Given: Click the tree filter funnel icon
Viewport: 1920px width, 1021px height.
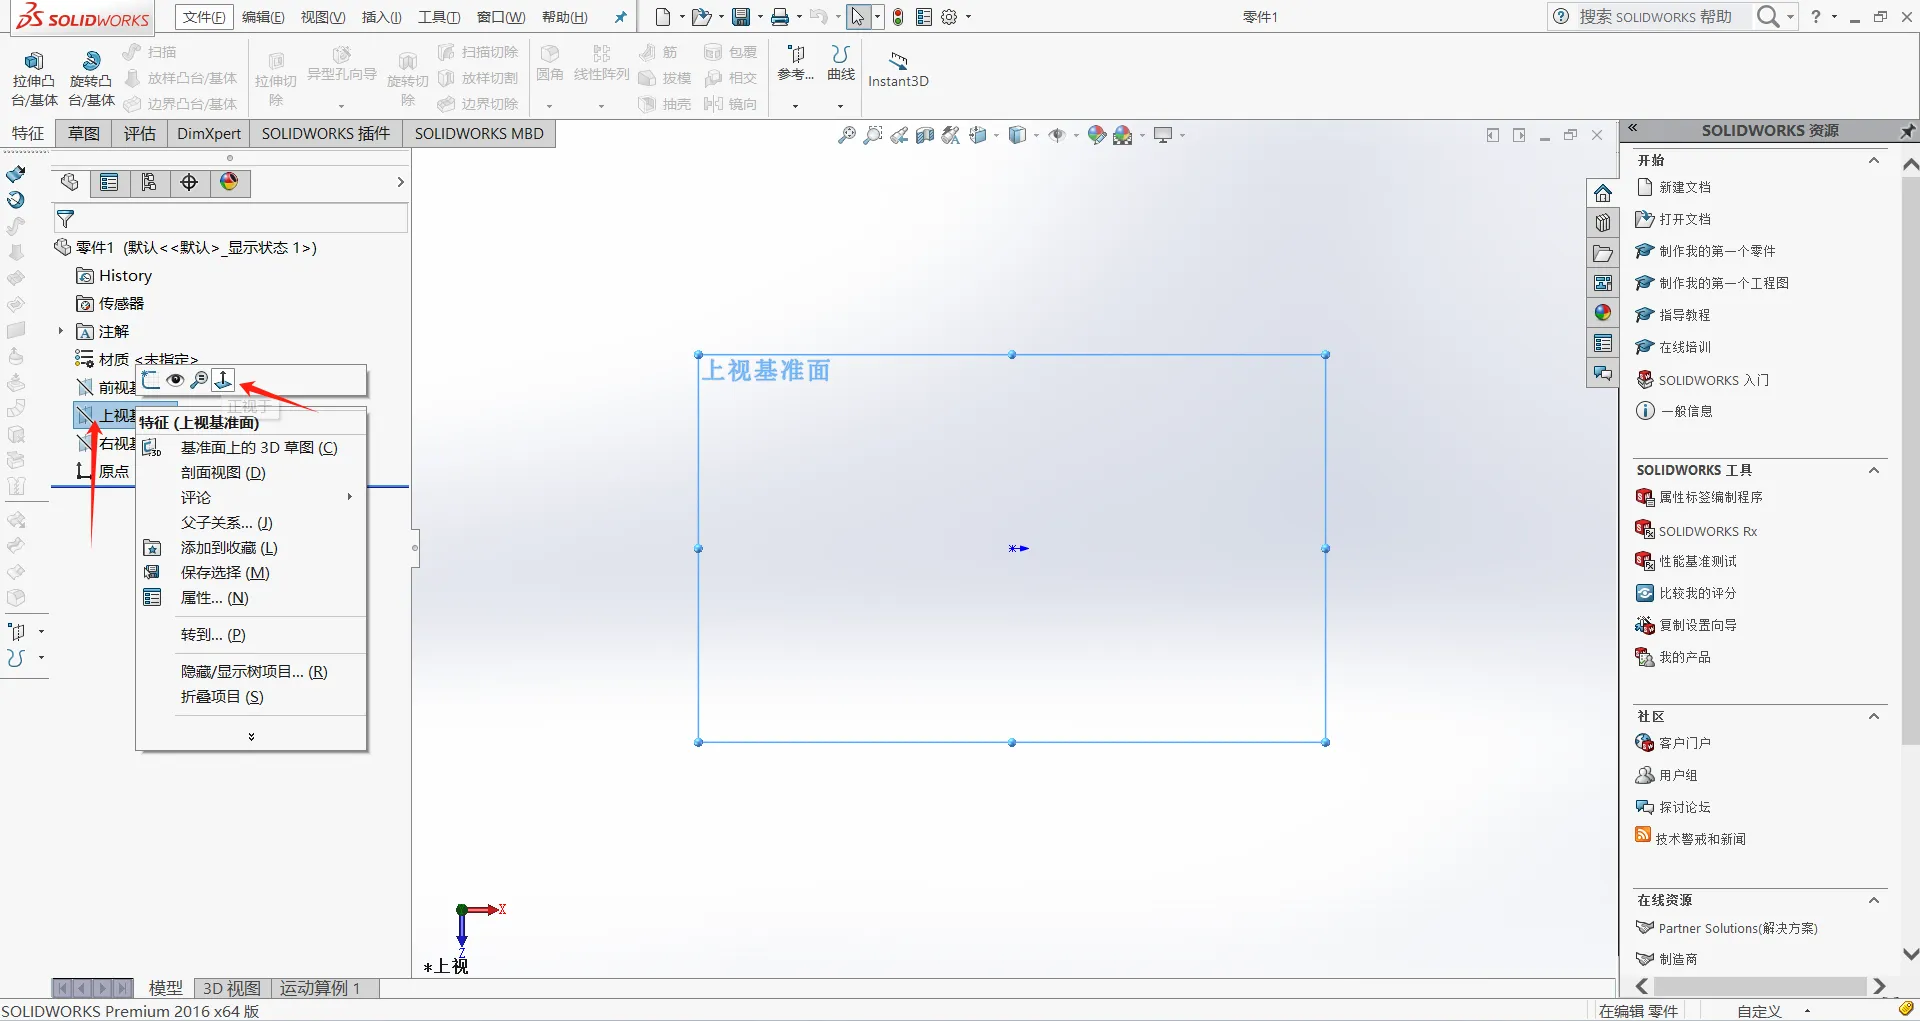Looking at the screenshot, I should 66,218.
